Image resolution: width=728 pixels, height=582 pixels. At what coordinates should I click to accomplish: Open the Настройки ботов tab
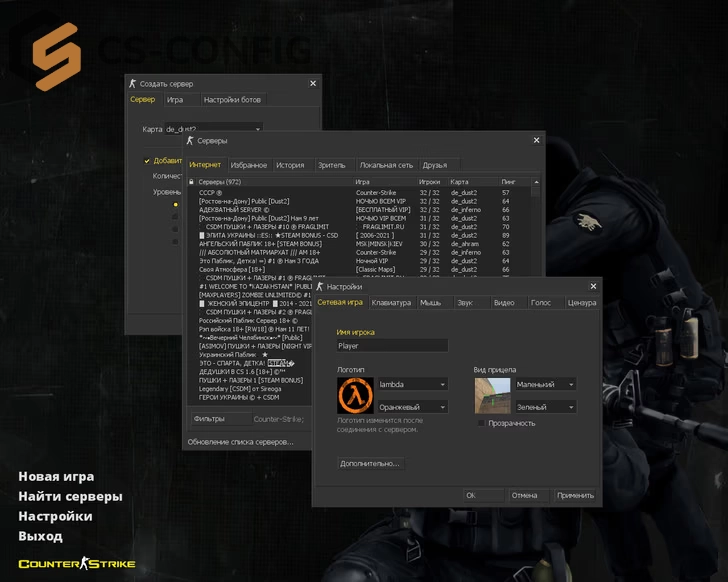tap(232, 99)
